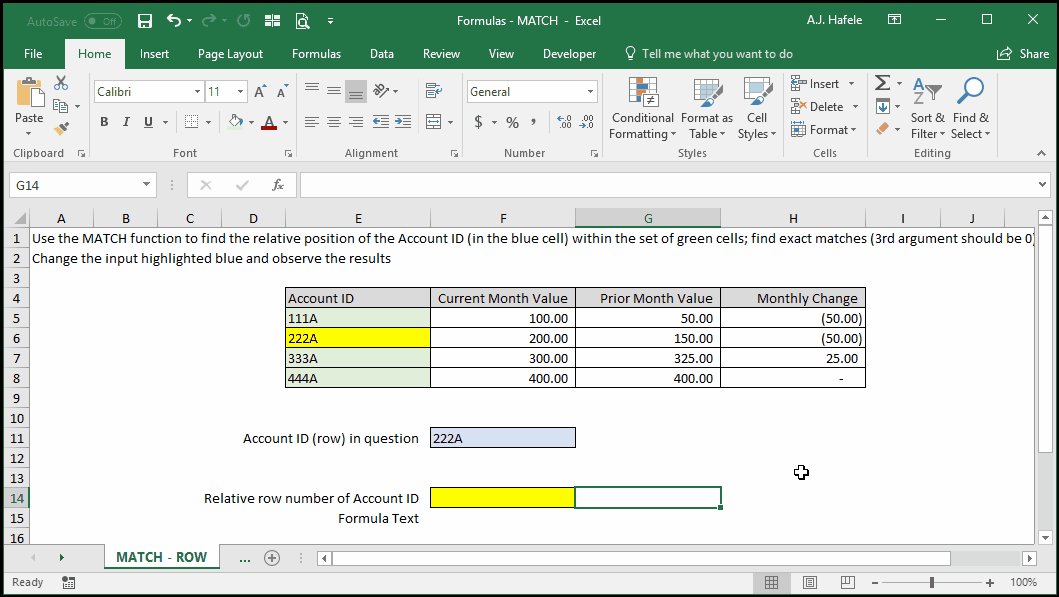Activate the Format Painter brush
Screen dimensions: 1059x597
61,128
